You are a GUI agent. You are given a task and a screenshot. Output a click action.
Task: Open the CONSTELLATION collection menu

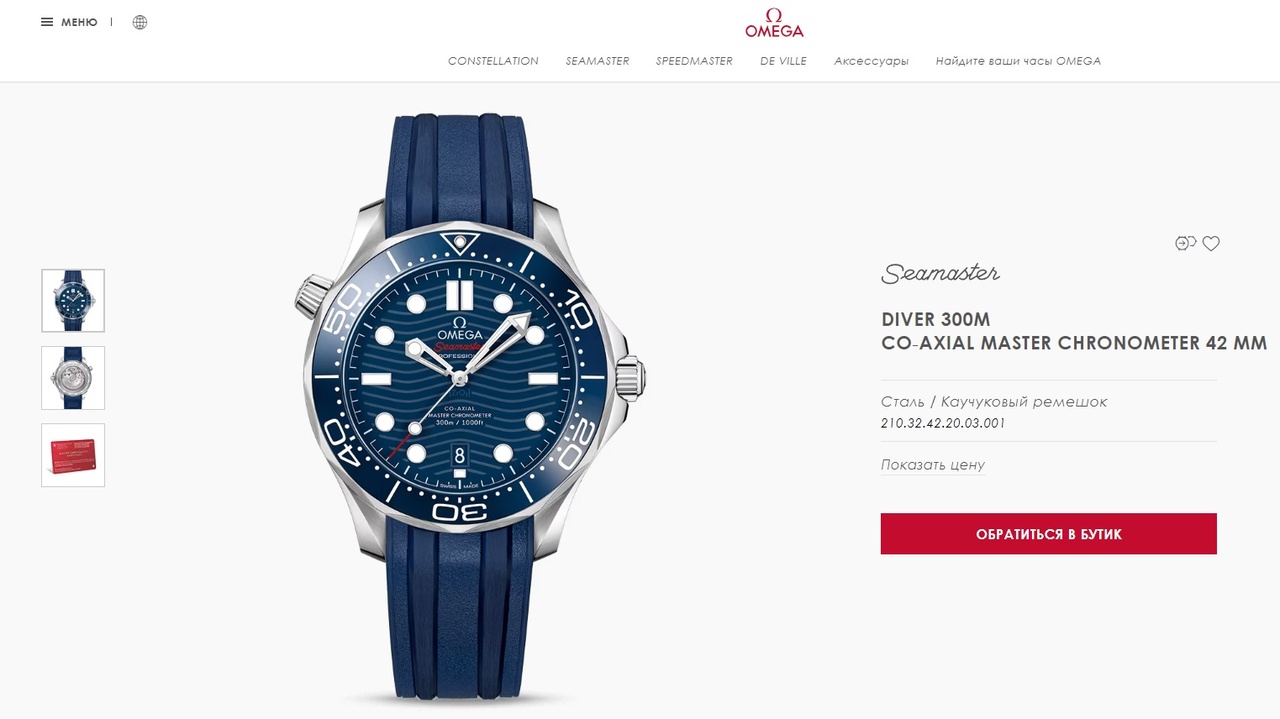(493, 61)
